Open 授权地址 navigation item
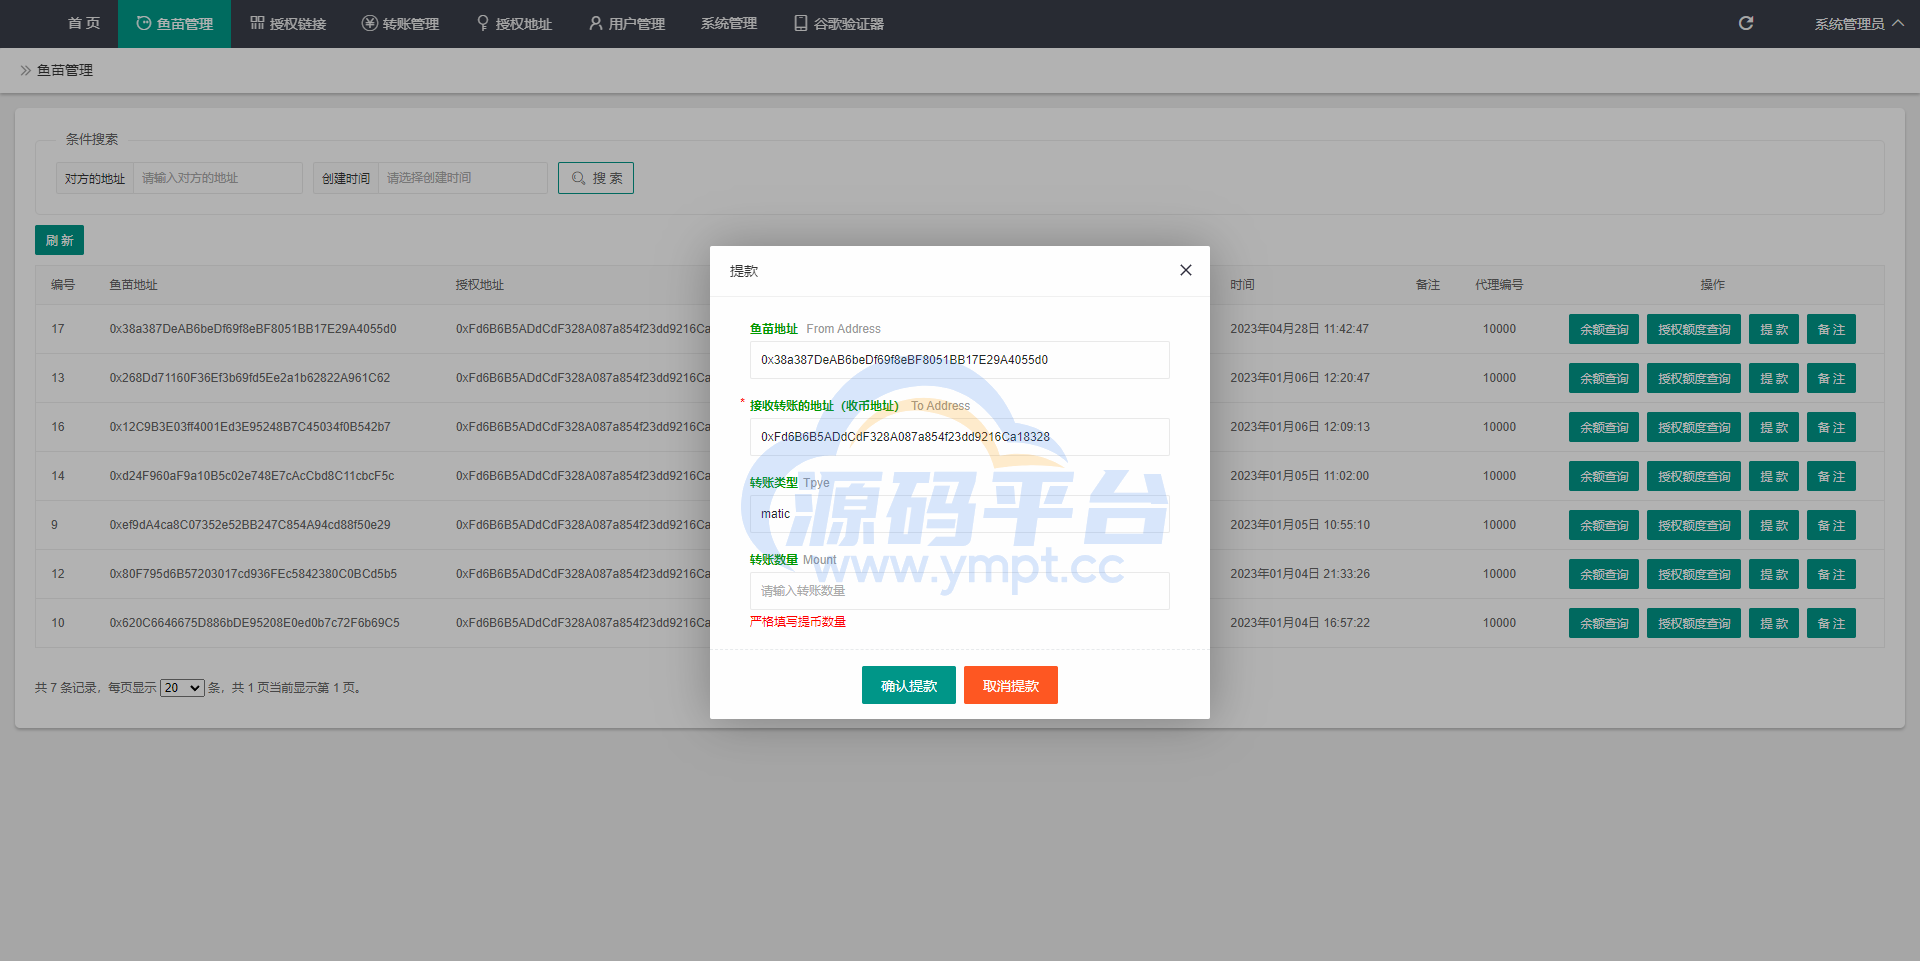Image resolution: width=1920 pixels, height=961 pixels. pyautogui.click(x=514, y=24)
